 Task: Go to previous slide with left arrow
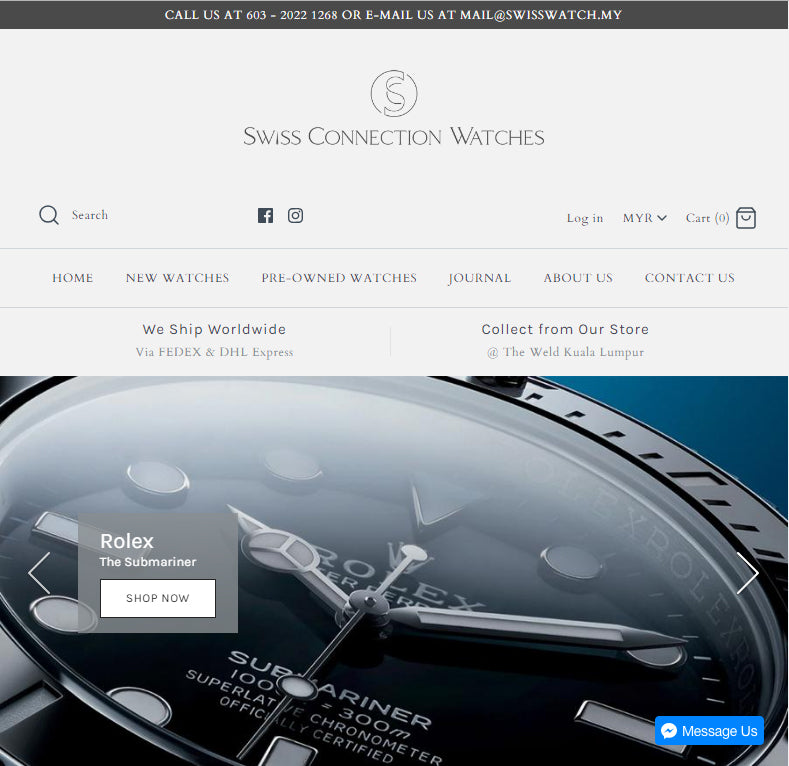39,573
